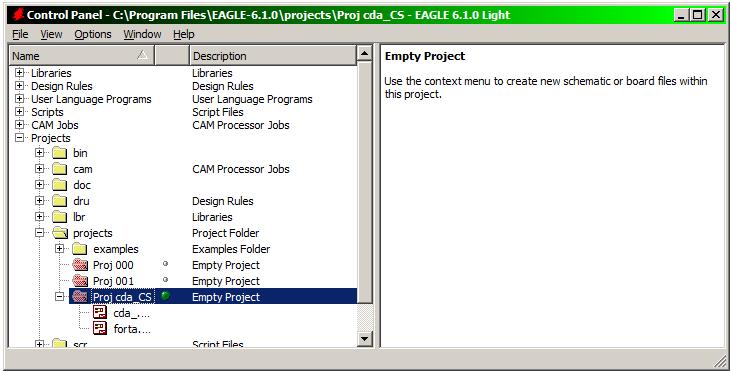
Task: Click the scr folder icon
Action: coord(60,344)
